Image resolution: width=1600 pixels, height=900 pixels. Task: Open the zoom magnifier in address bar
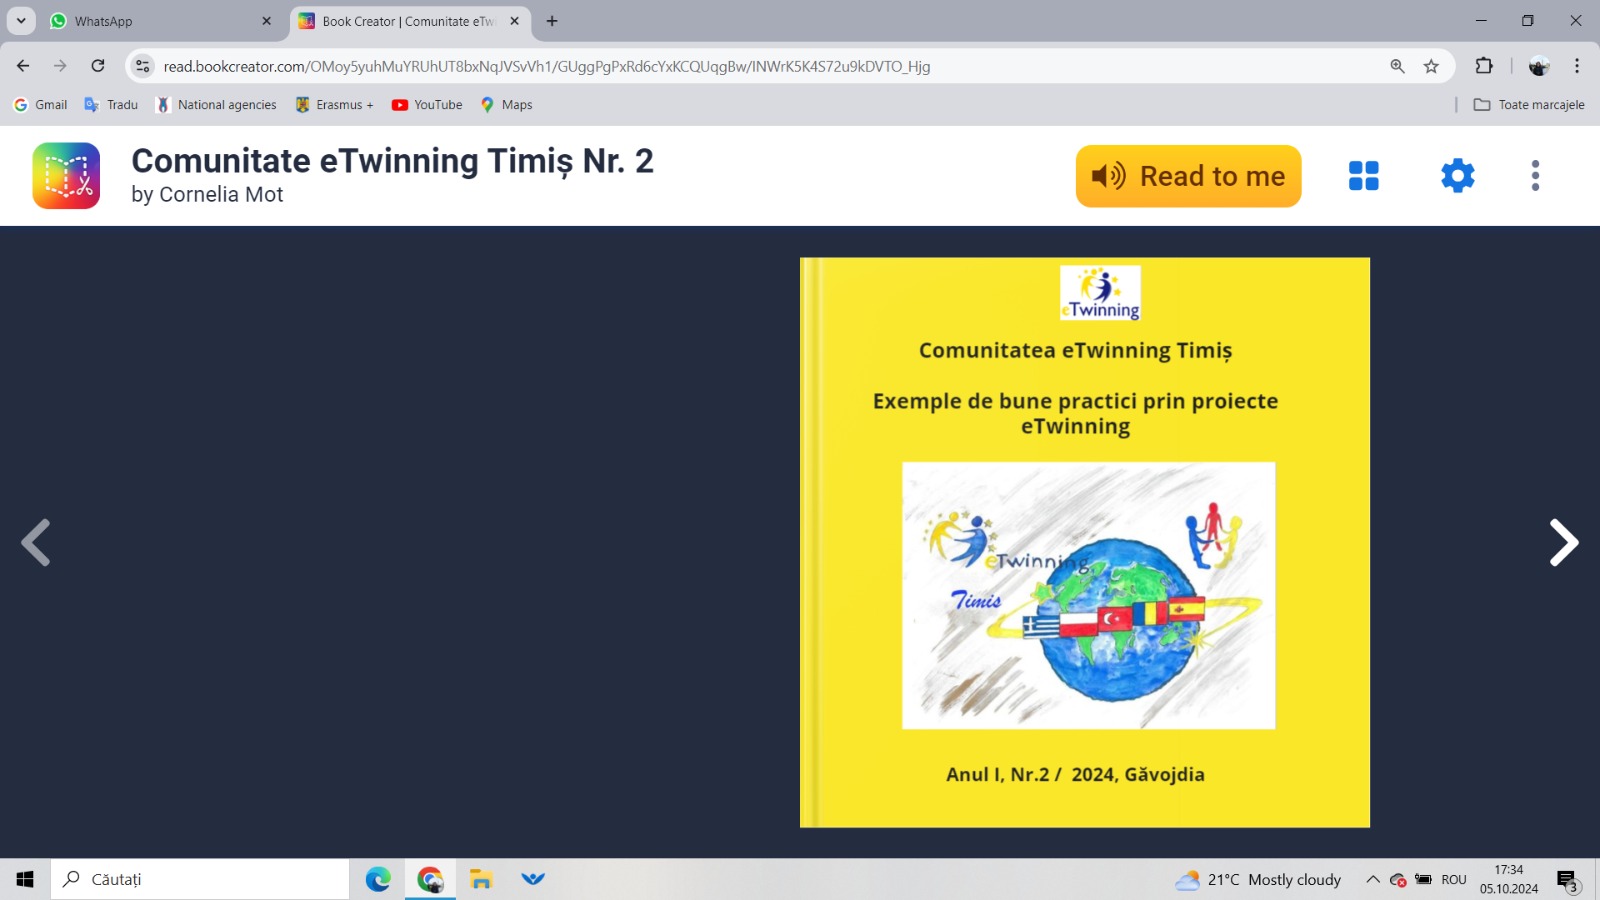[x=1397, y=66]
